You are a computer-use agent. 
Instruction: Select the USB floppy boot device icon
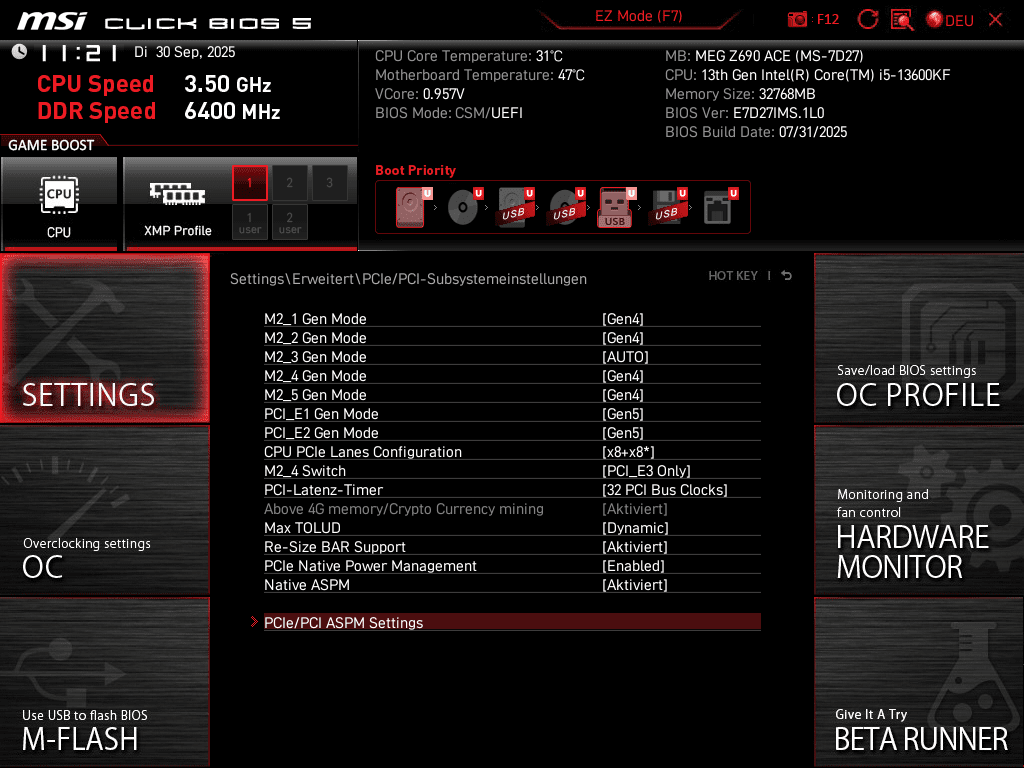click(x=667, y=207)
